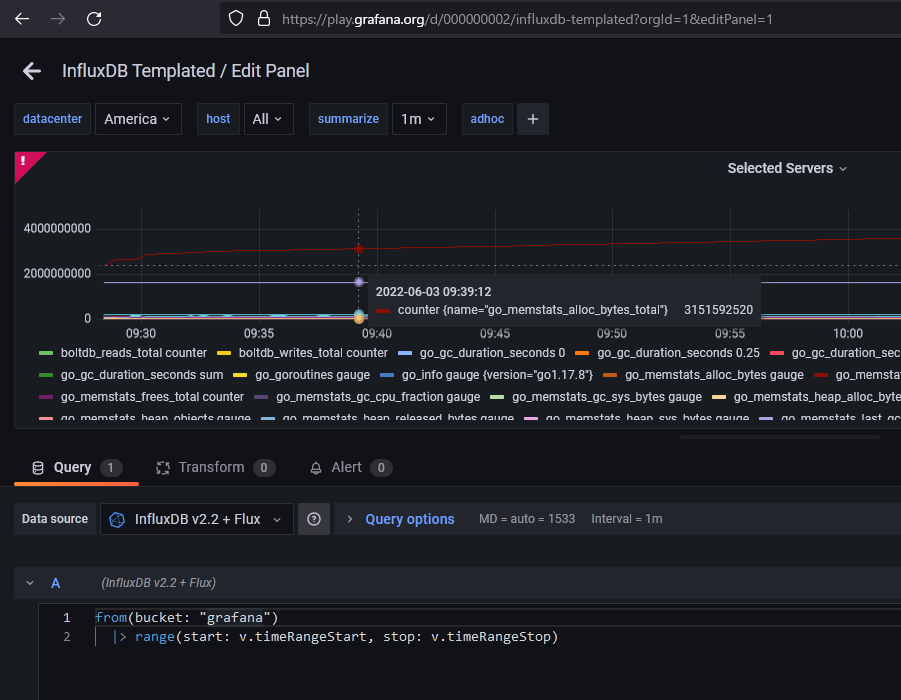Click the adhoc filter label
901x700 pixels.
pyautogui.click(x=487, y=119)
